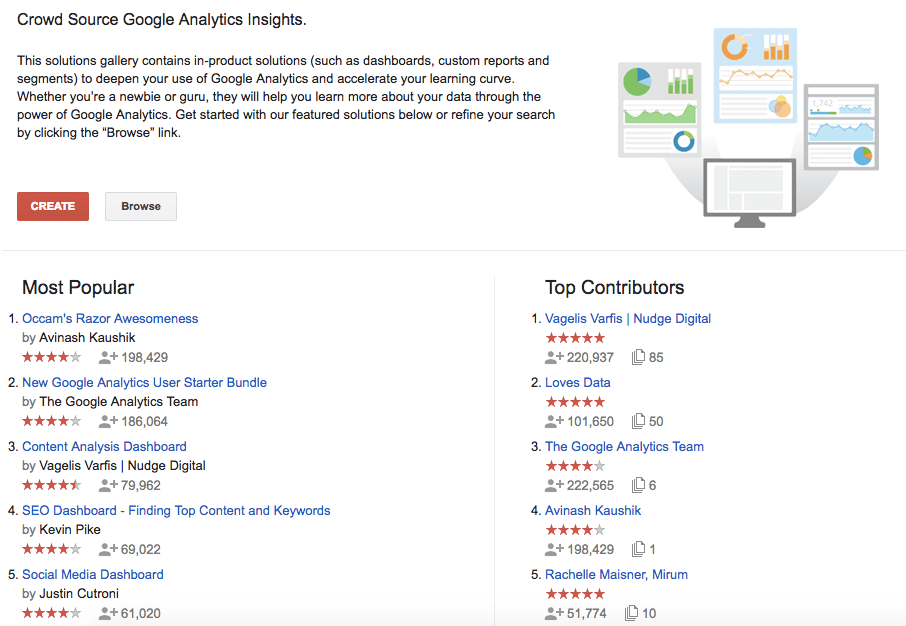This screenshot has height=626, width=906.
Task: Click users icon beside 69,022
Action: (108, 550)
